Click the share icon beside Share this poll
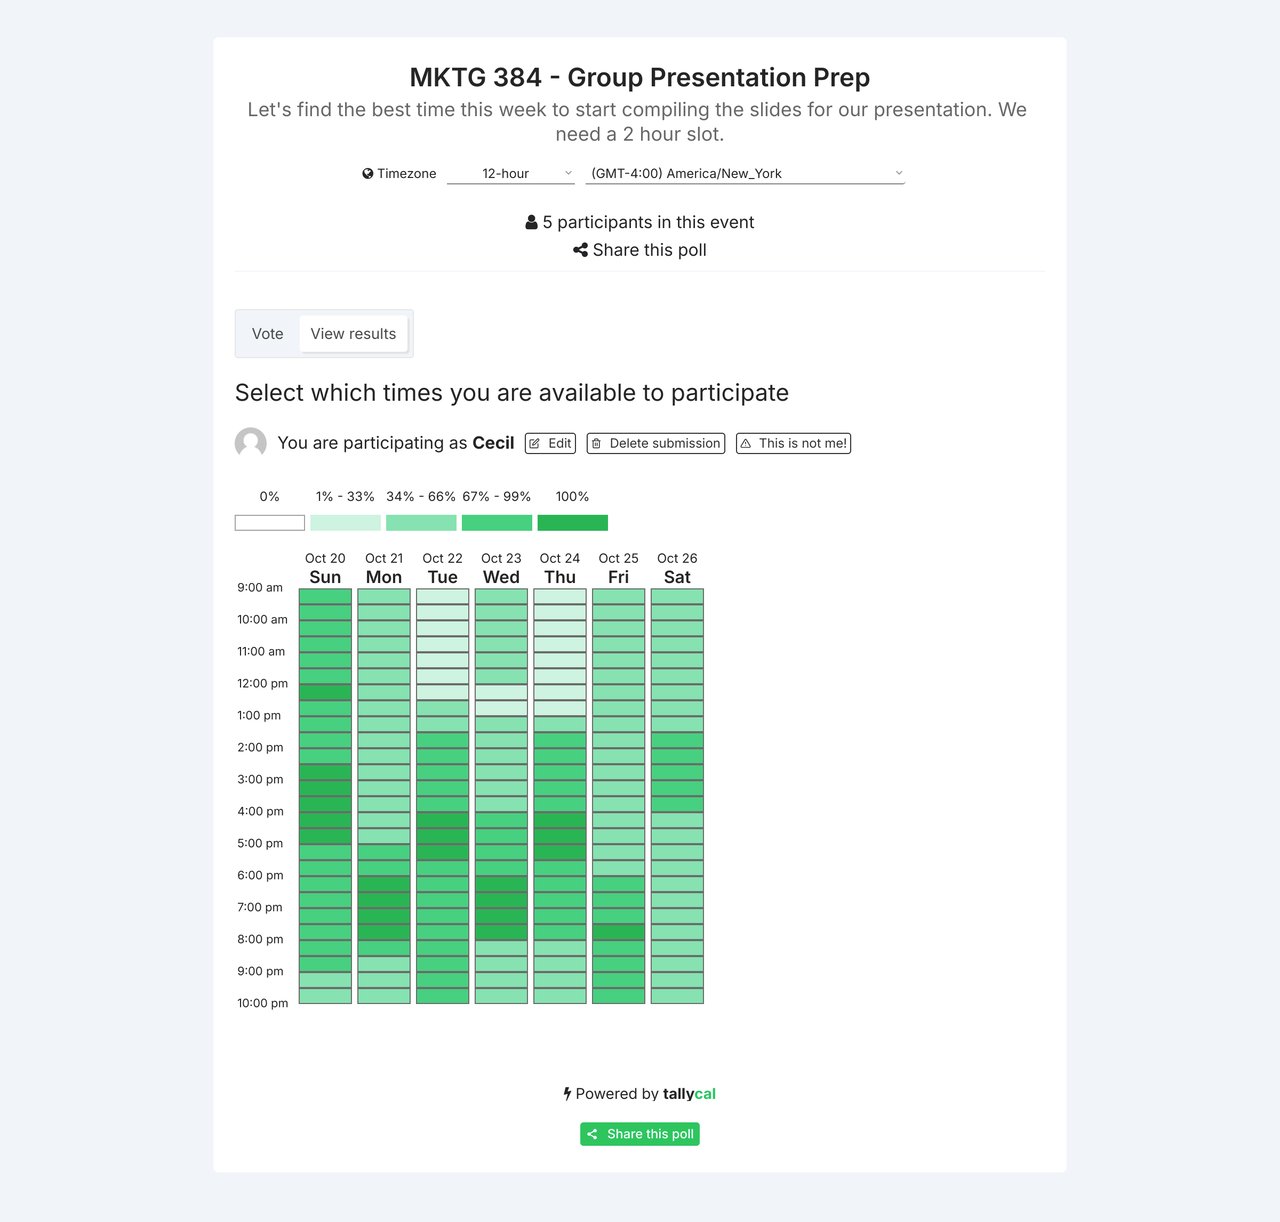This screenshot has width=1280, height=1222. coord(580,250)
